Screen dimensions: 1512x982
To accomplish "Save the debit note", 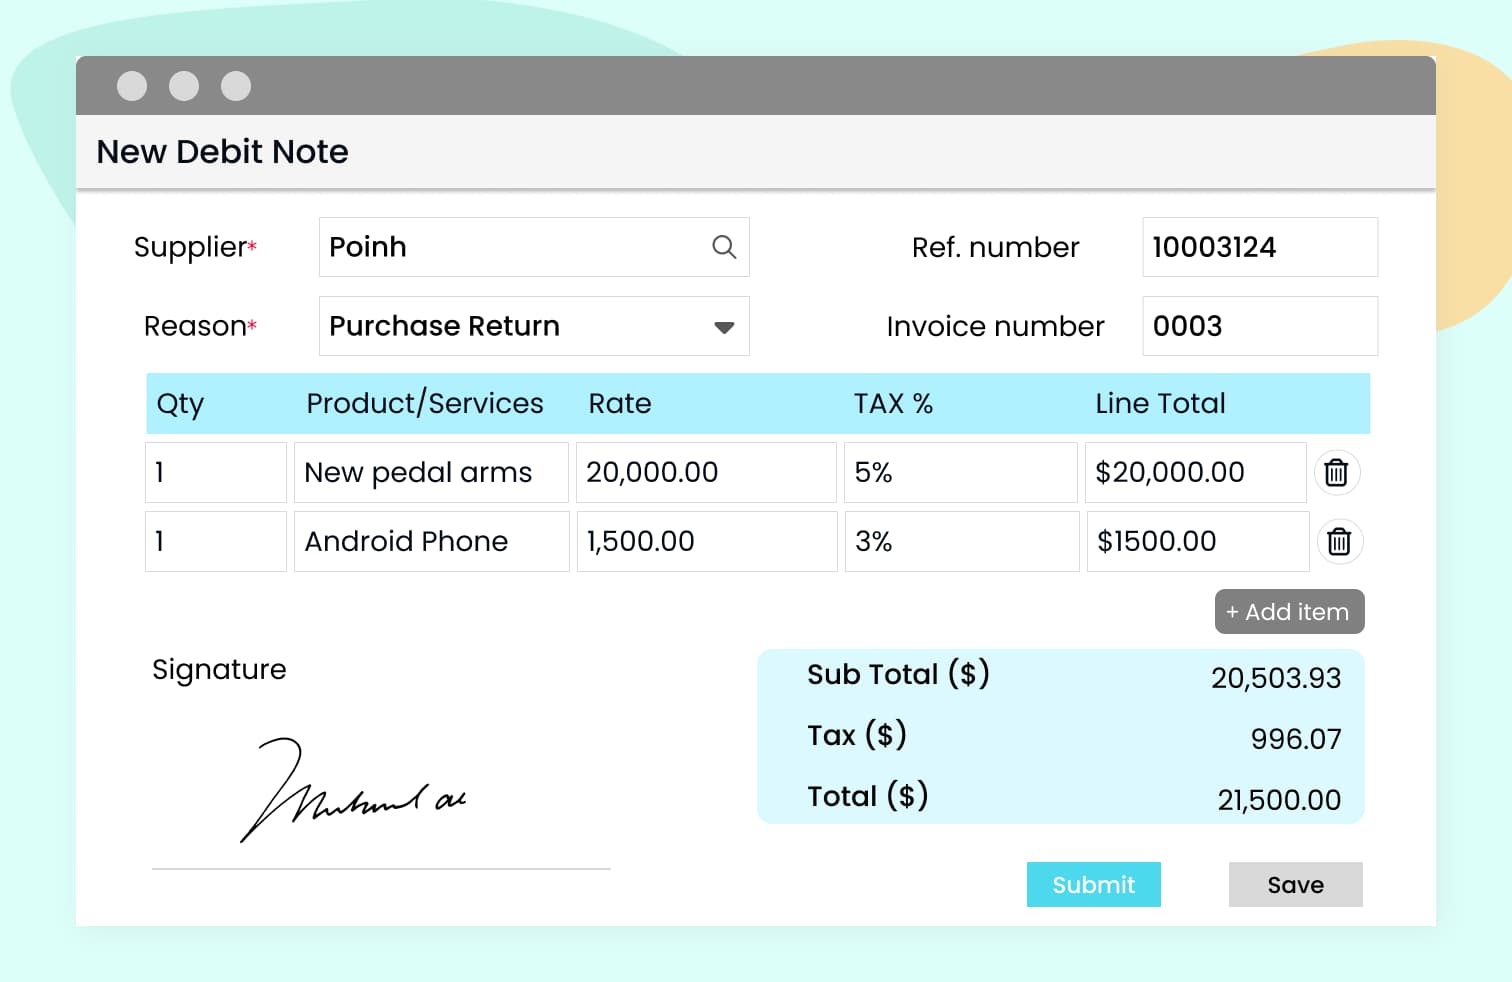I will click(1295, 885).
